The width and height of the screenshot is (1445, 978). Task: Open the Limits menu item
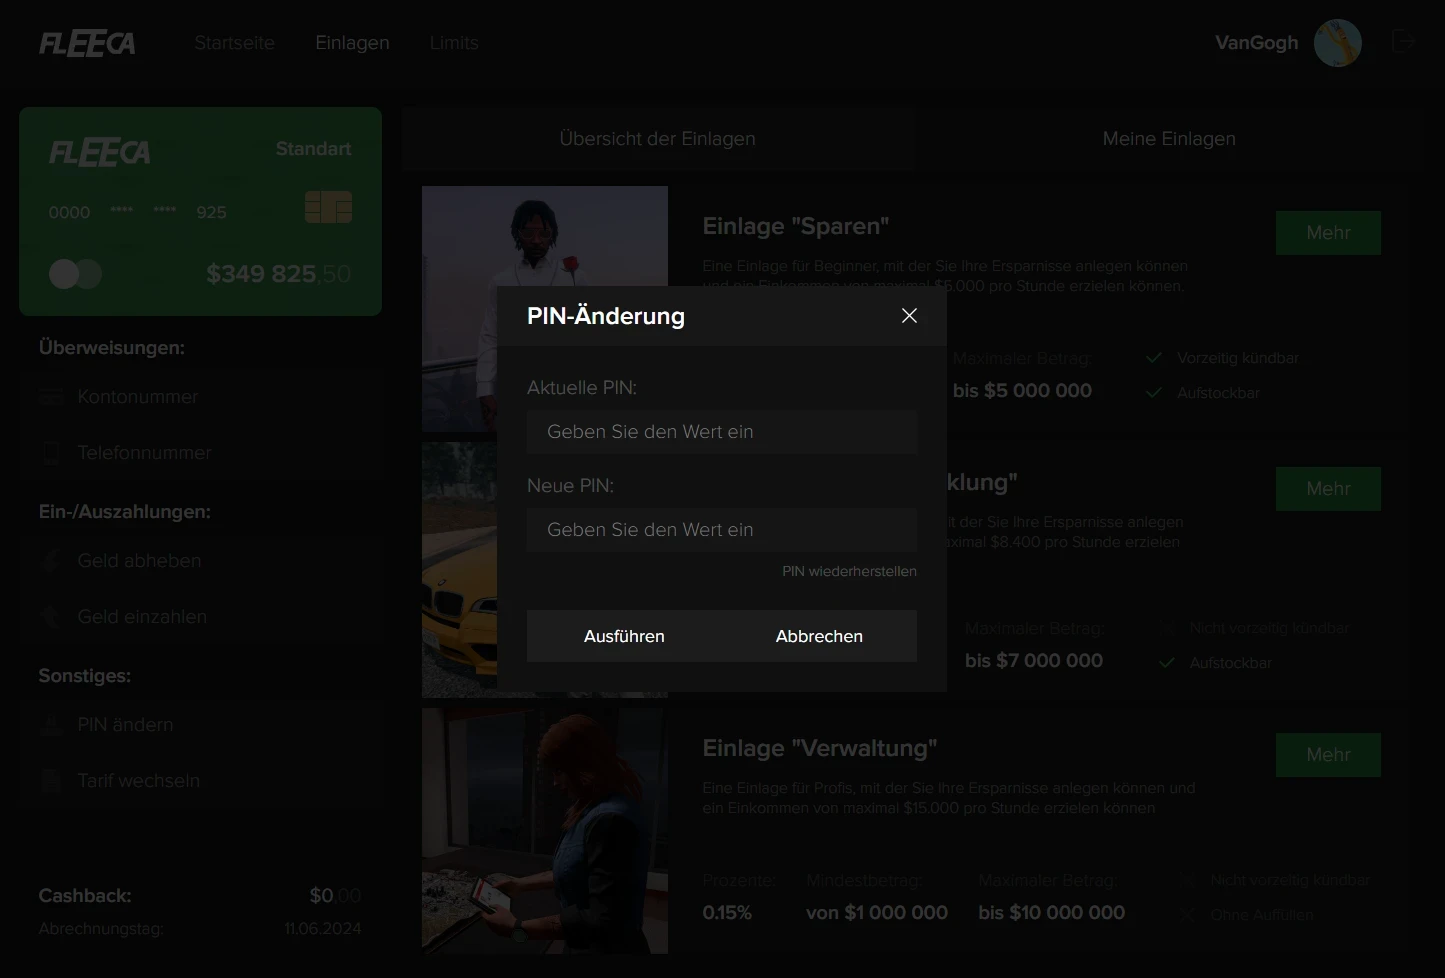[x=454, y=43]
